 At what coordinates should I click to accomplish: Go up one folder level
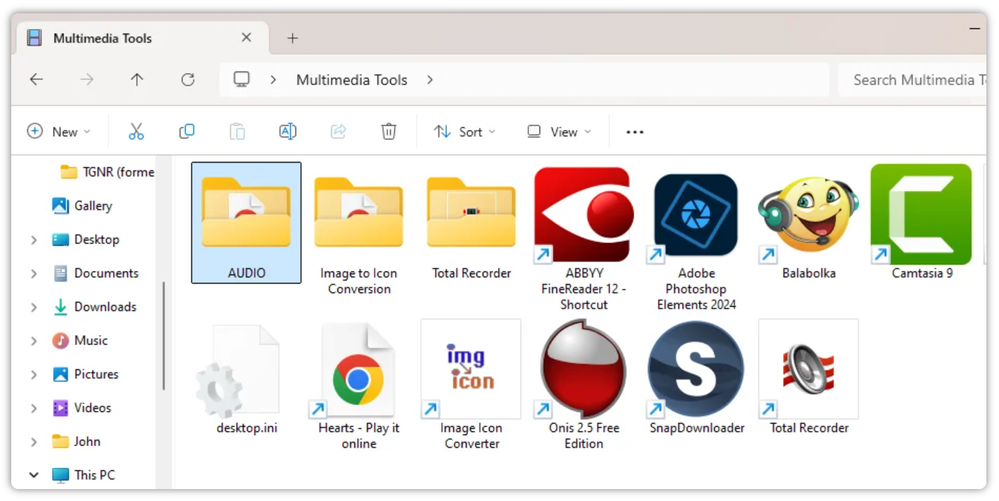point(137,80)
